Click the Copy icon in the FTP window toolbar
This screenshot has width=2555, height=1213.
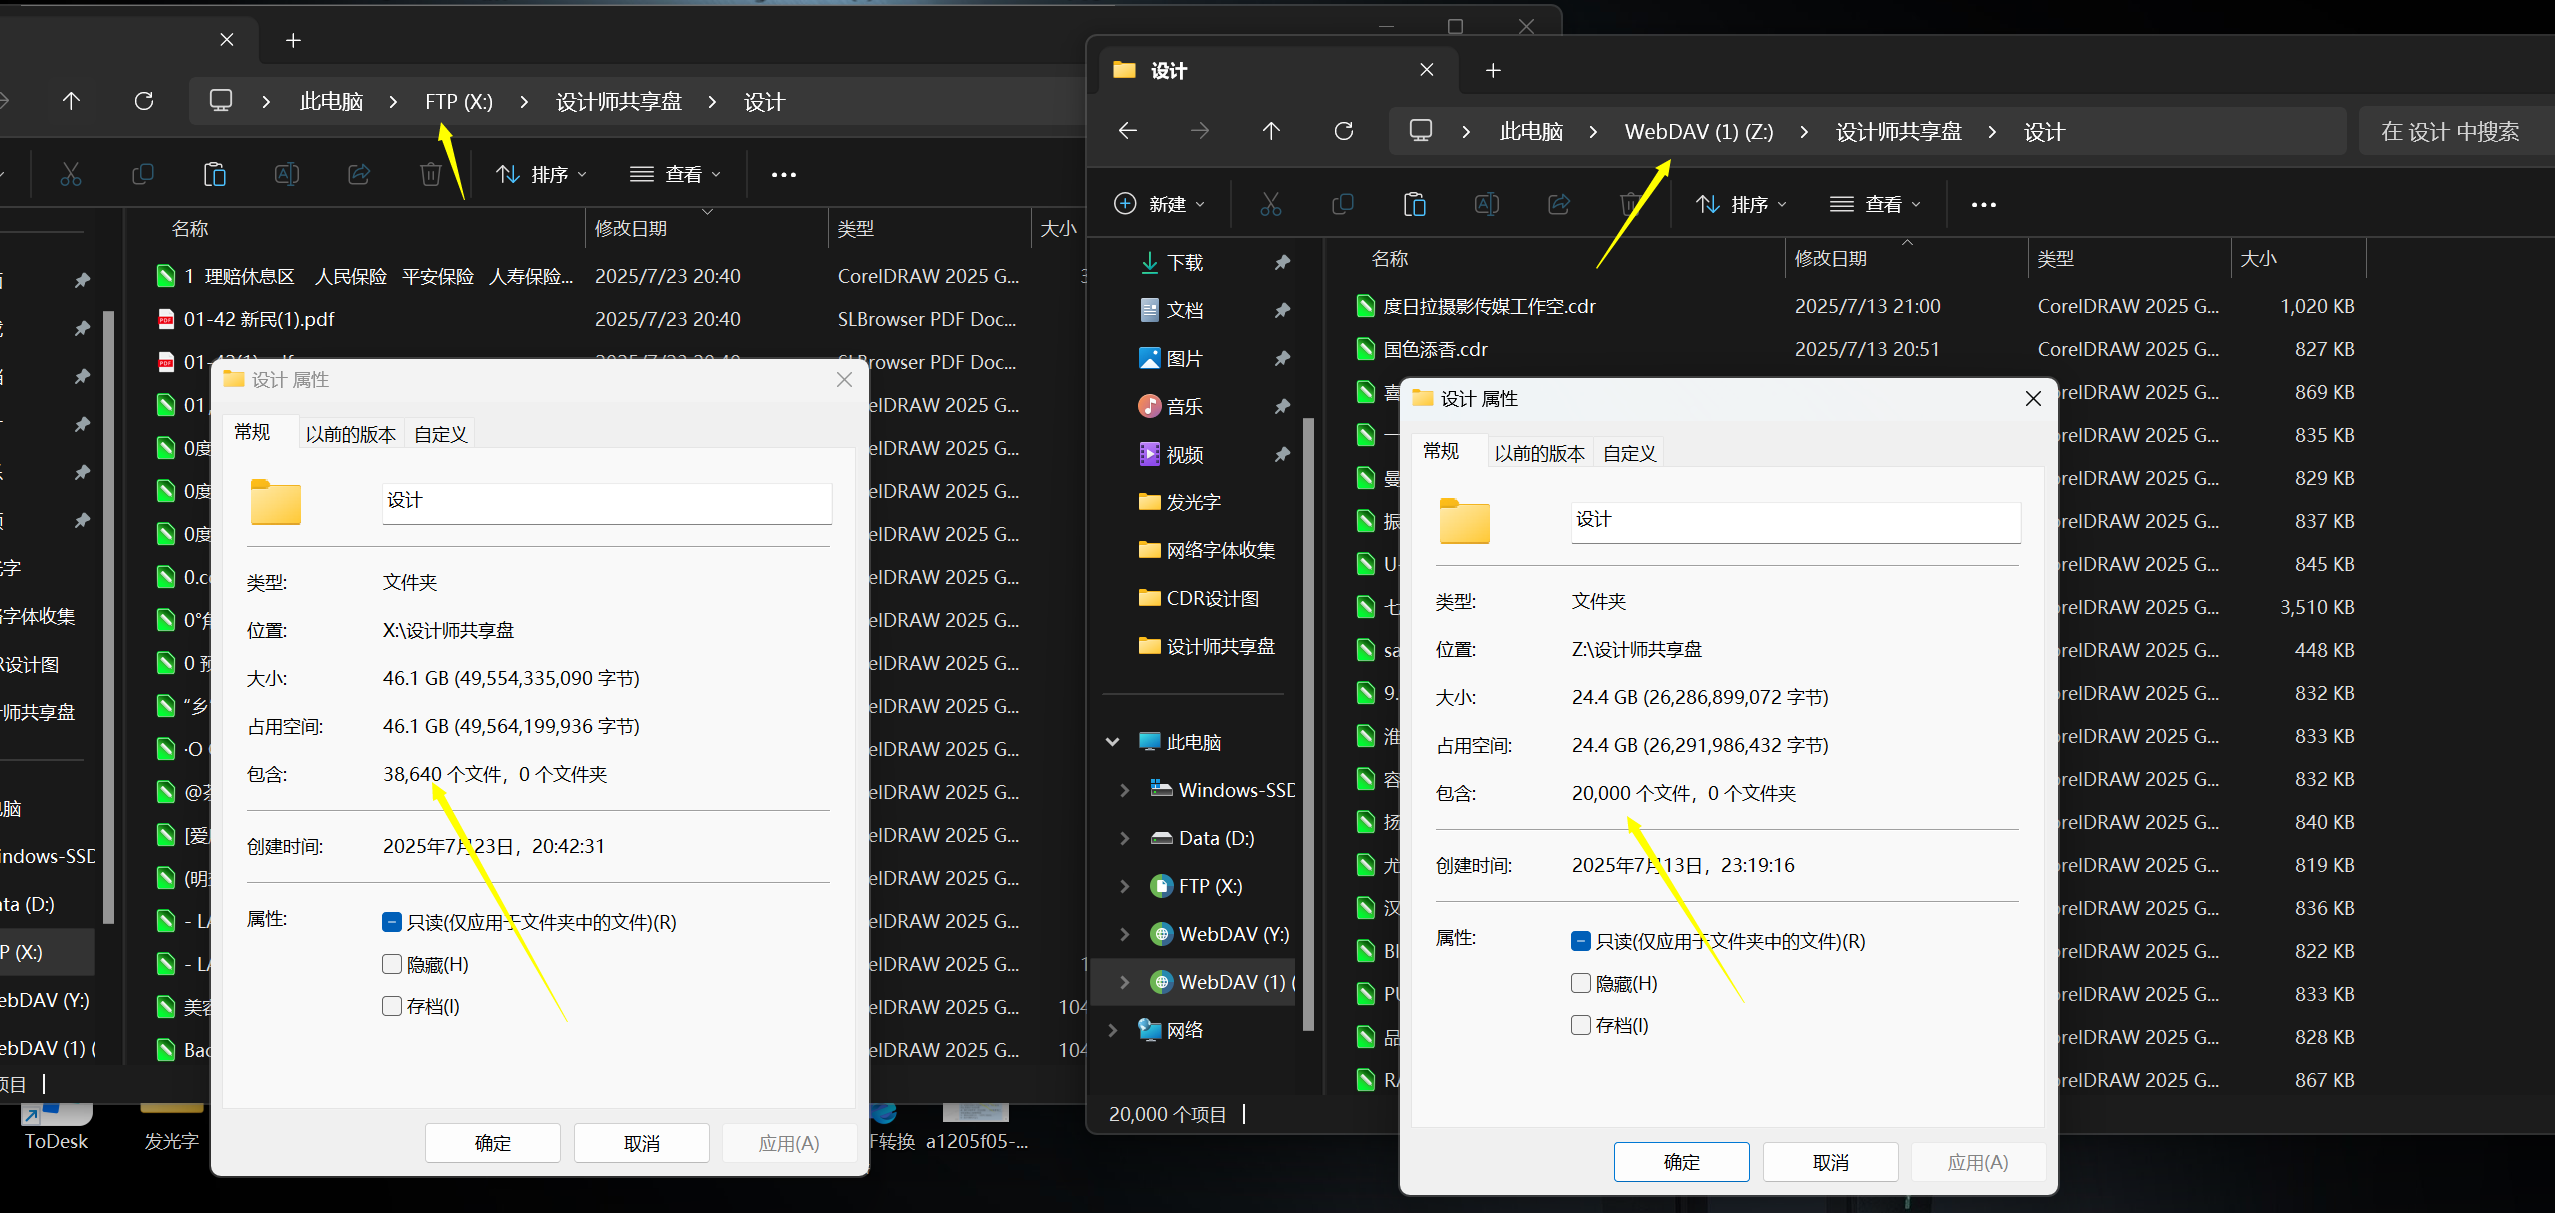tap(142, 174)
